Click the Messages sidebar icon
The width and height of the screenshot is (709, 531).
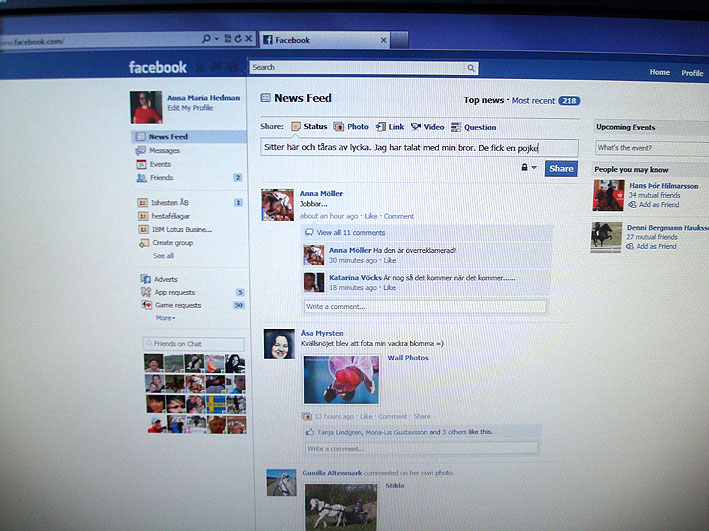[141, 150]
